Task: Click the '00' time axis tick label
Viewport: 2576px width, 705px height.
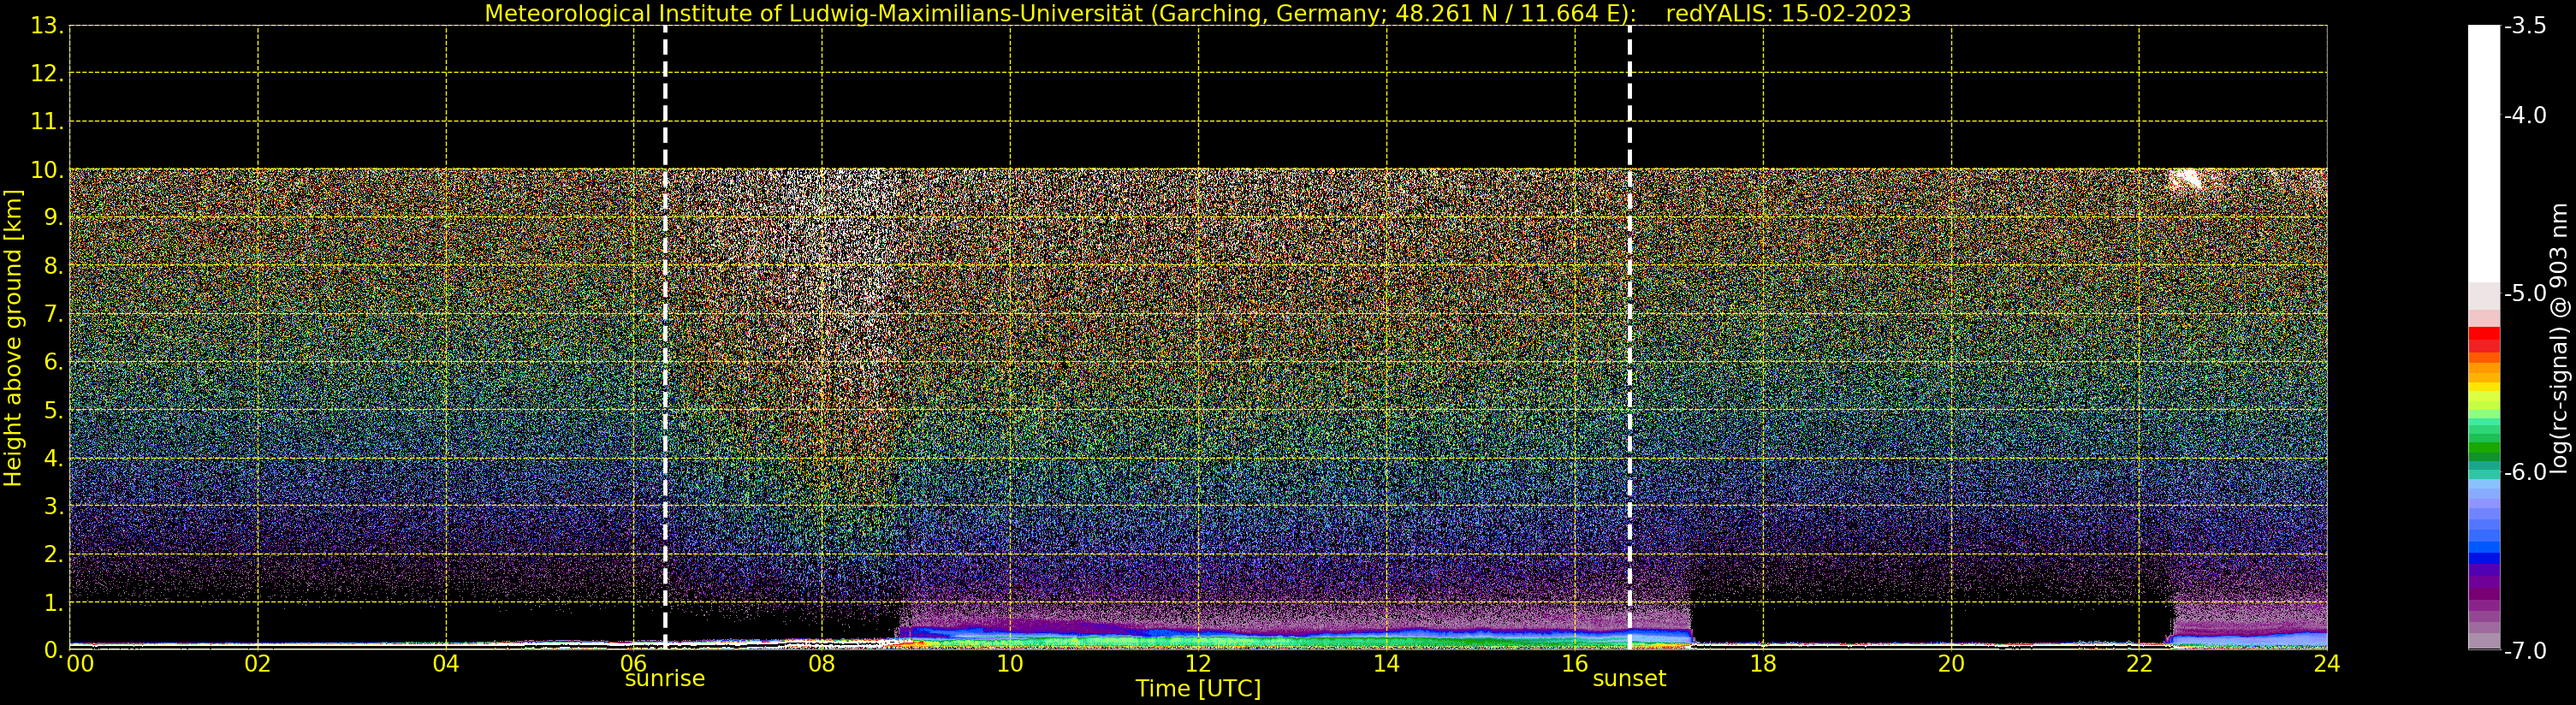Action: coord(80,664)
